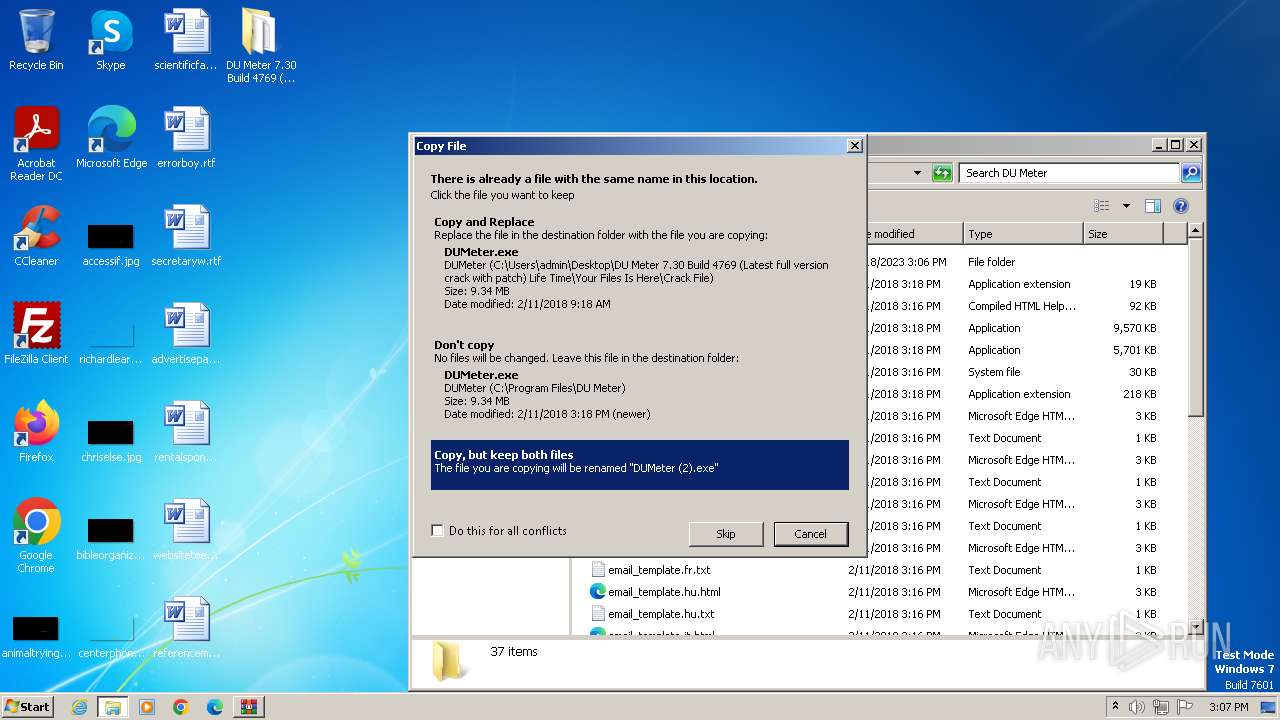
Task: Click the network tray icon
Action: pyautogui.click(x=1161, y=707)
